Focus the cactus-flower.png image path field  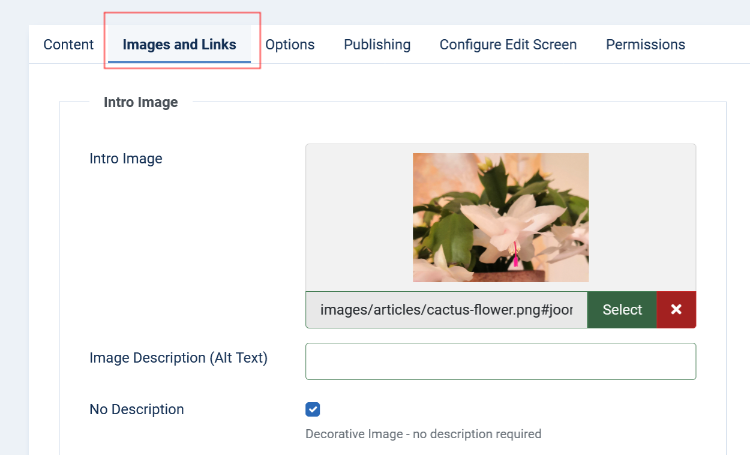[446, 310]
